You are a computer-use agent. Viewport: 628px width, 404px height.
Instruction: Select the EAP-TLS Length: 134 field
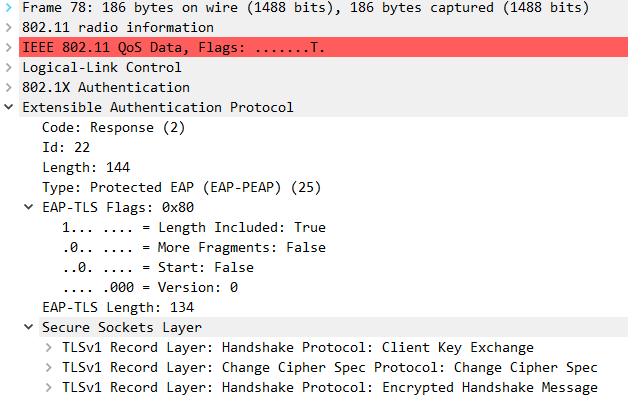(x=118, y=307)
